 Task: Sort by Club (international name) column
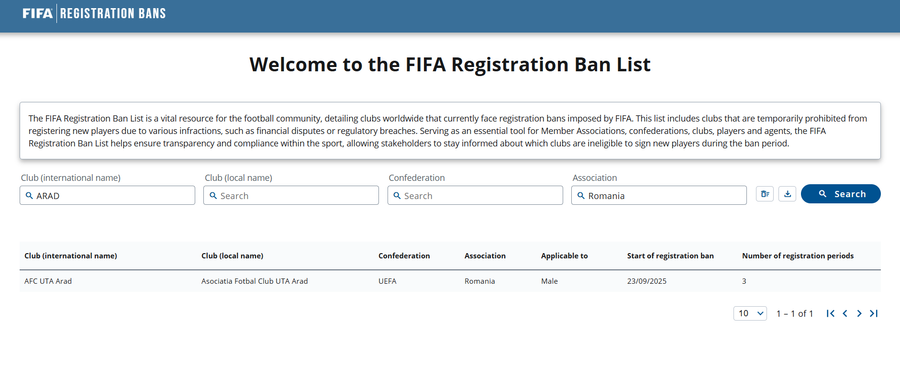(x=71, y=256)
